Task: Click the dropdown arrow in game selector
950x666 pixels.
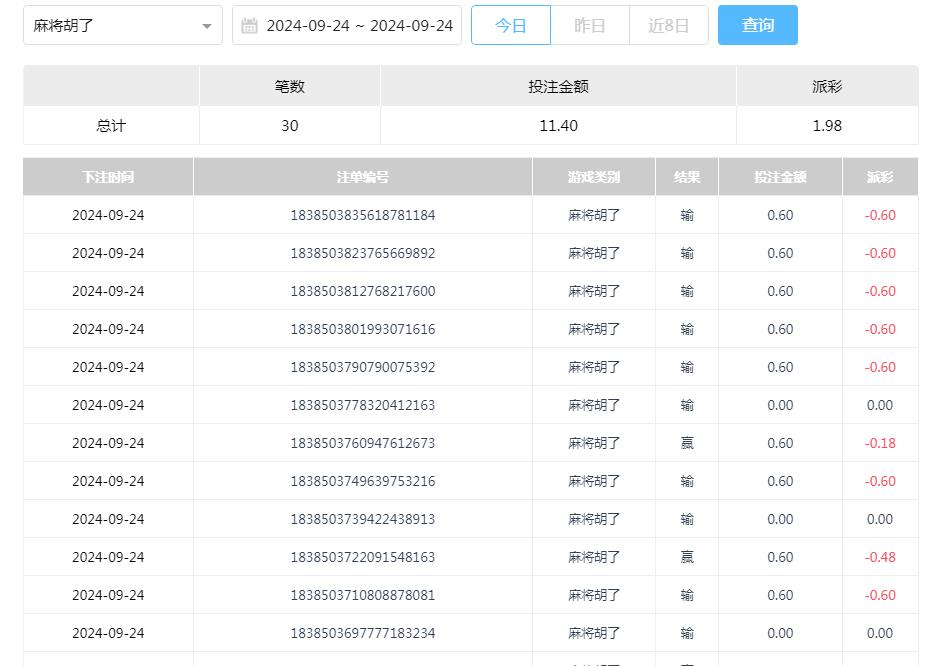Action: click(x=207, y=26)
